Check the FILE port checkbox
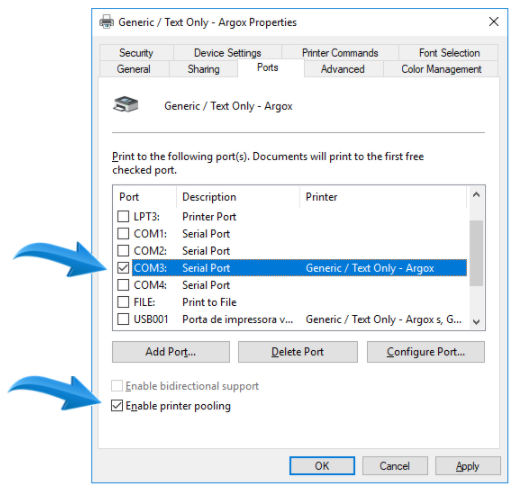Viewport: 527px width, 500px height. (123, 302)
